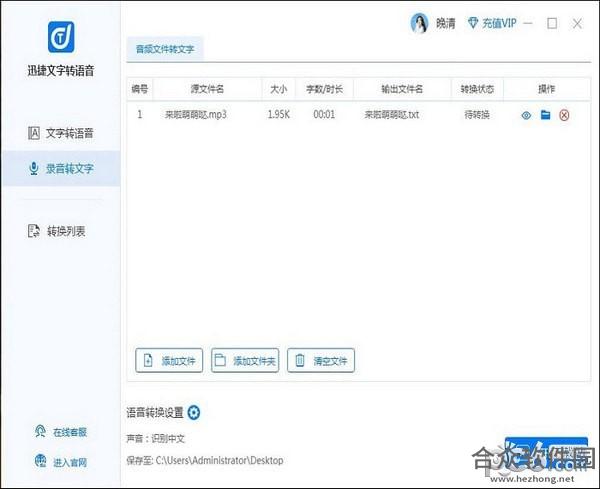Viewport: 600px width, 489px height.
Task: Click the microphone icon beside 录音转文字
Action: [34, 168]
